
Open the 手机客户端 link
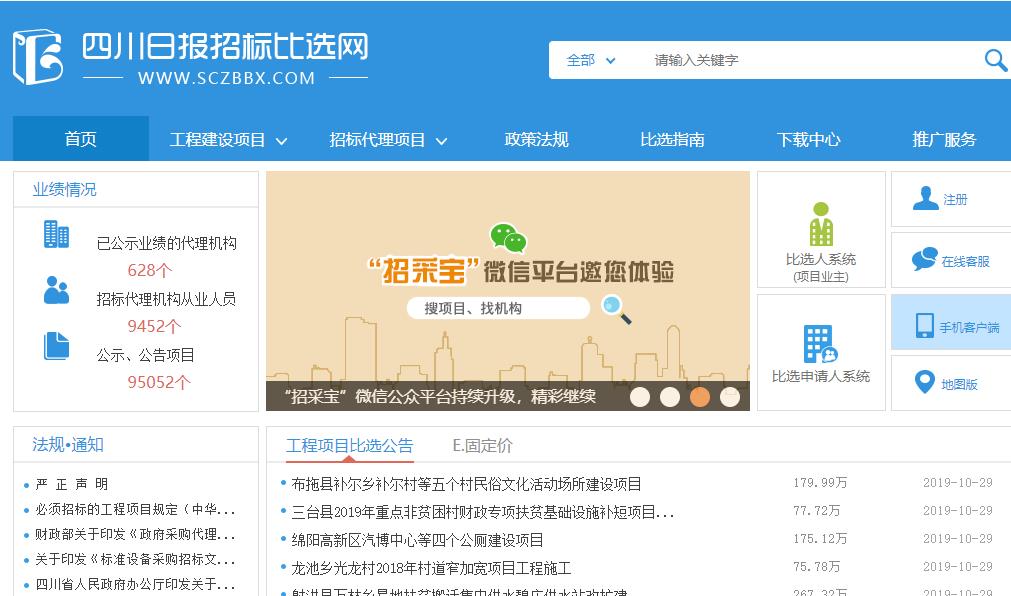969,328
